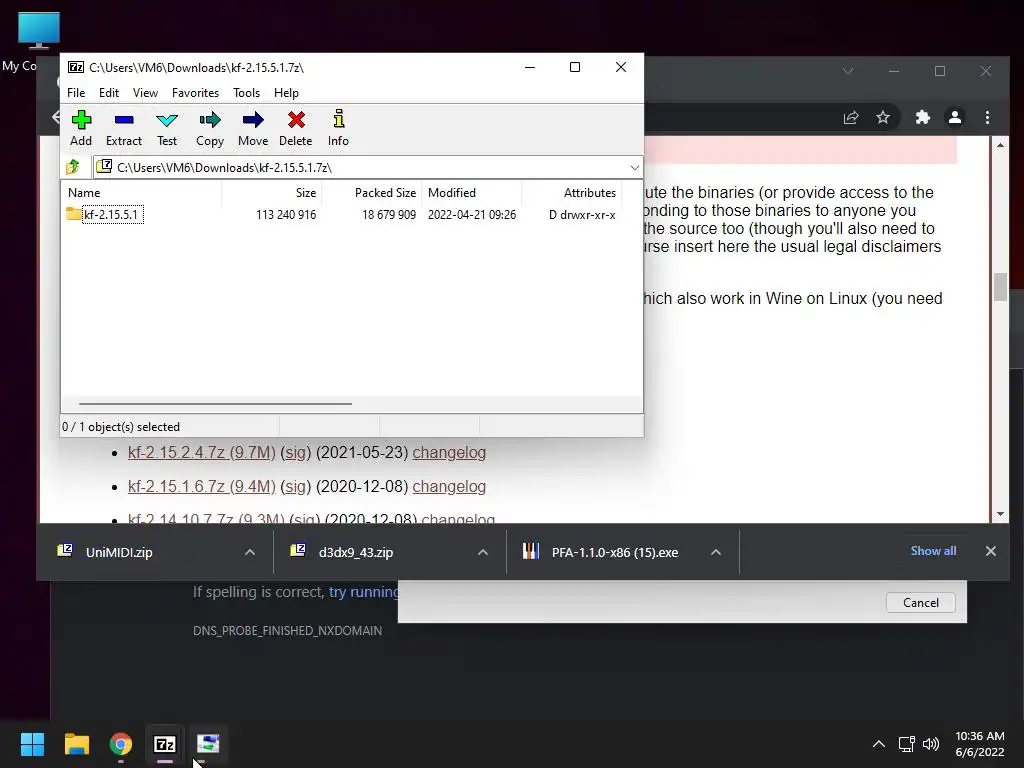
Task: Open d3dx9_43.zip download options arrow
Action: click(x=483, y=552)
